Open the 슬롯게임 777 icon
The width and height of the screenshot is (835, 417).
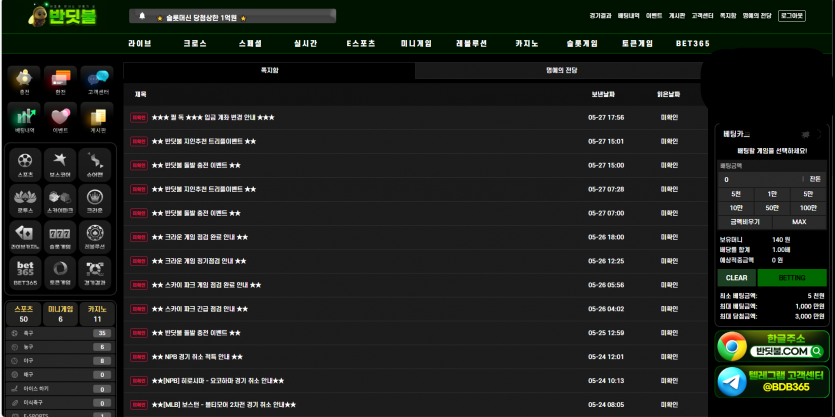pyautogui.click(x=60, y=236)
